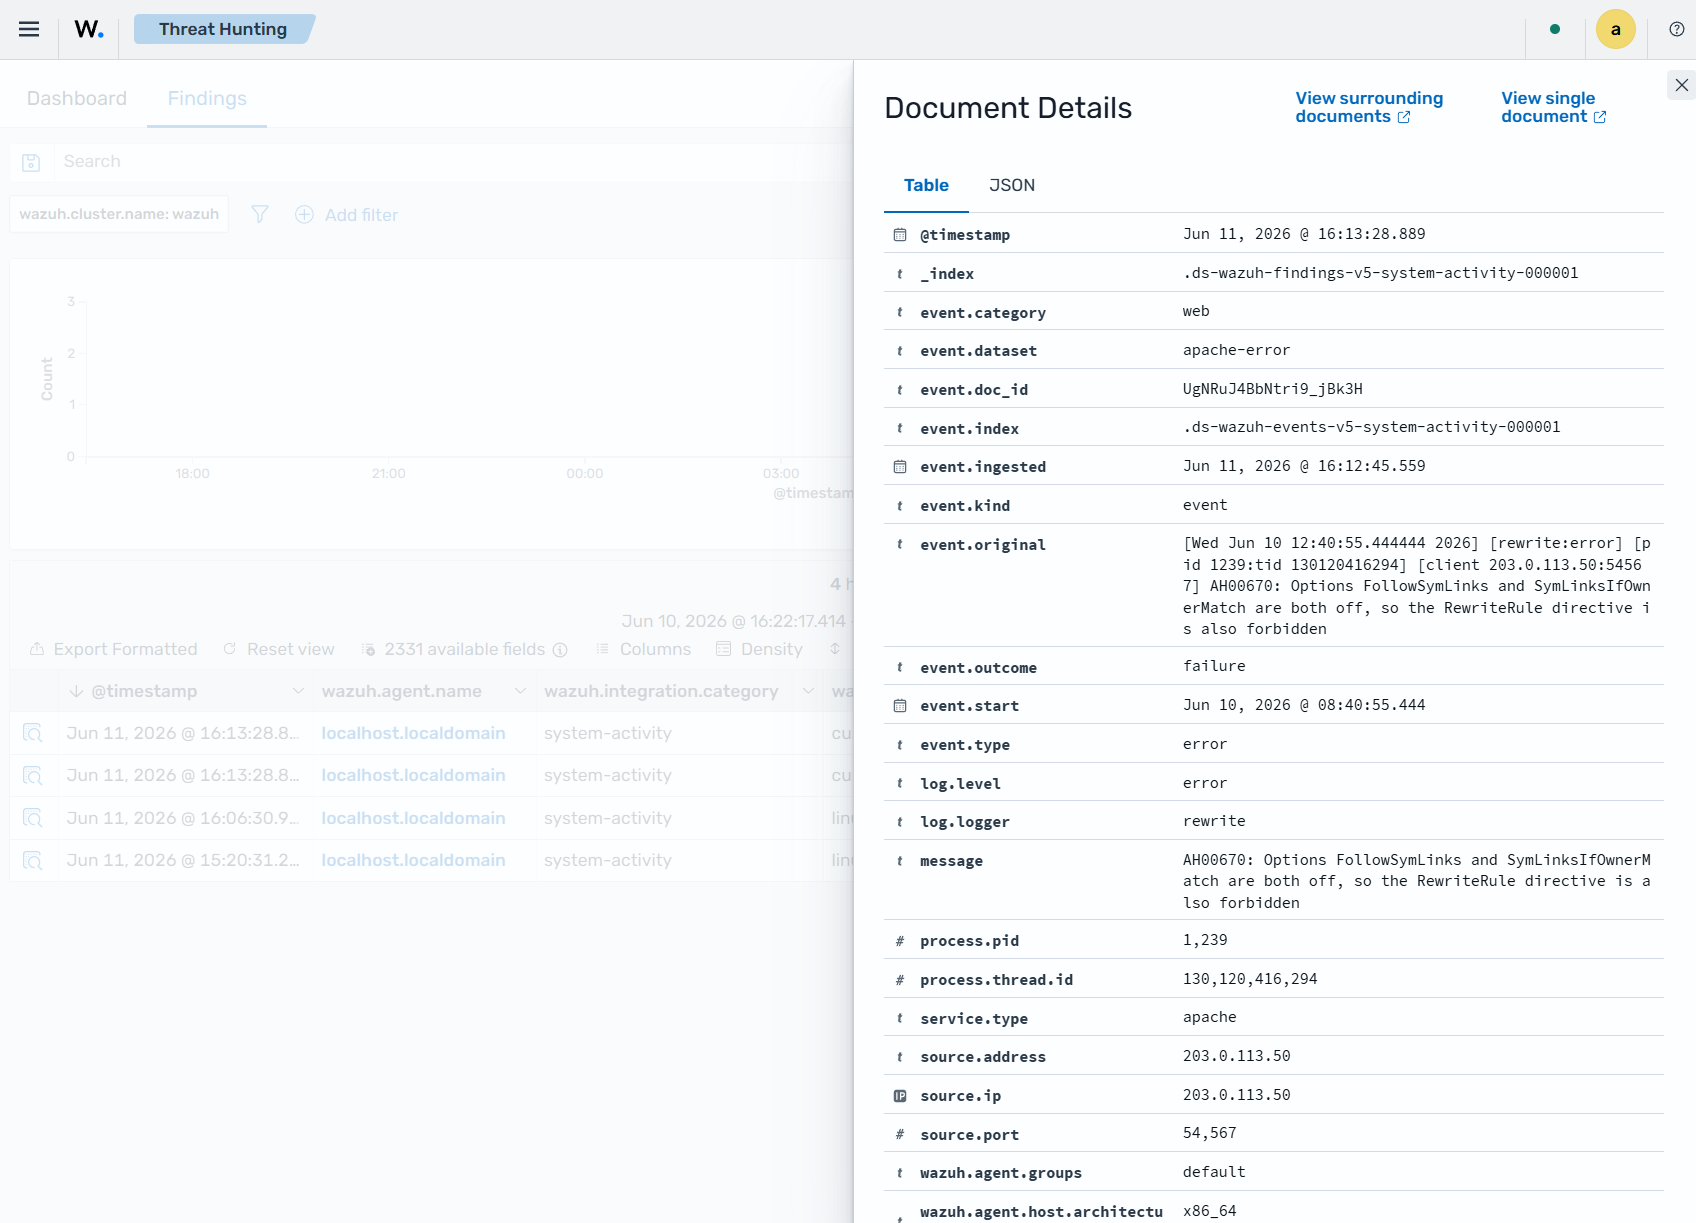Click the Threat Hunting breadcrumb

click(223, 29)
